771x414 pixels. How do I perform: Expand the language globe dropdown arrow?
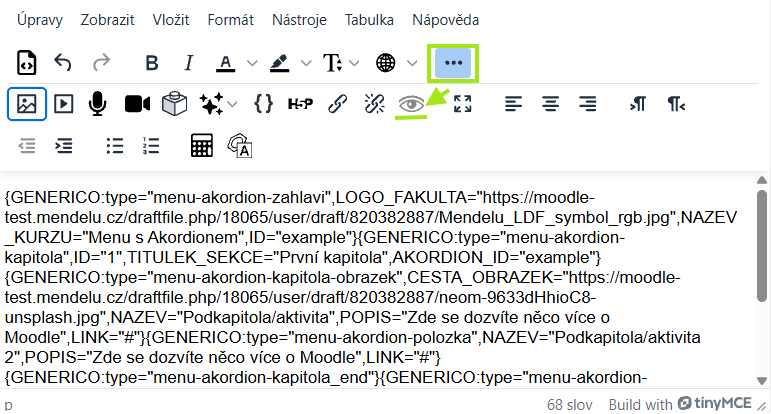[x=412, y=63]
